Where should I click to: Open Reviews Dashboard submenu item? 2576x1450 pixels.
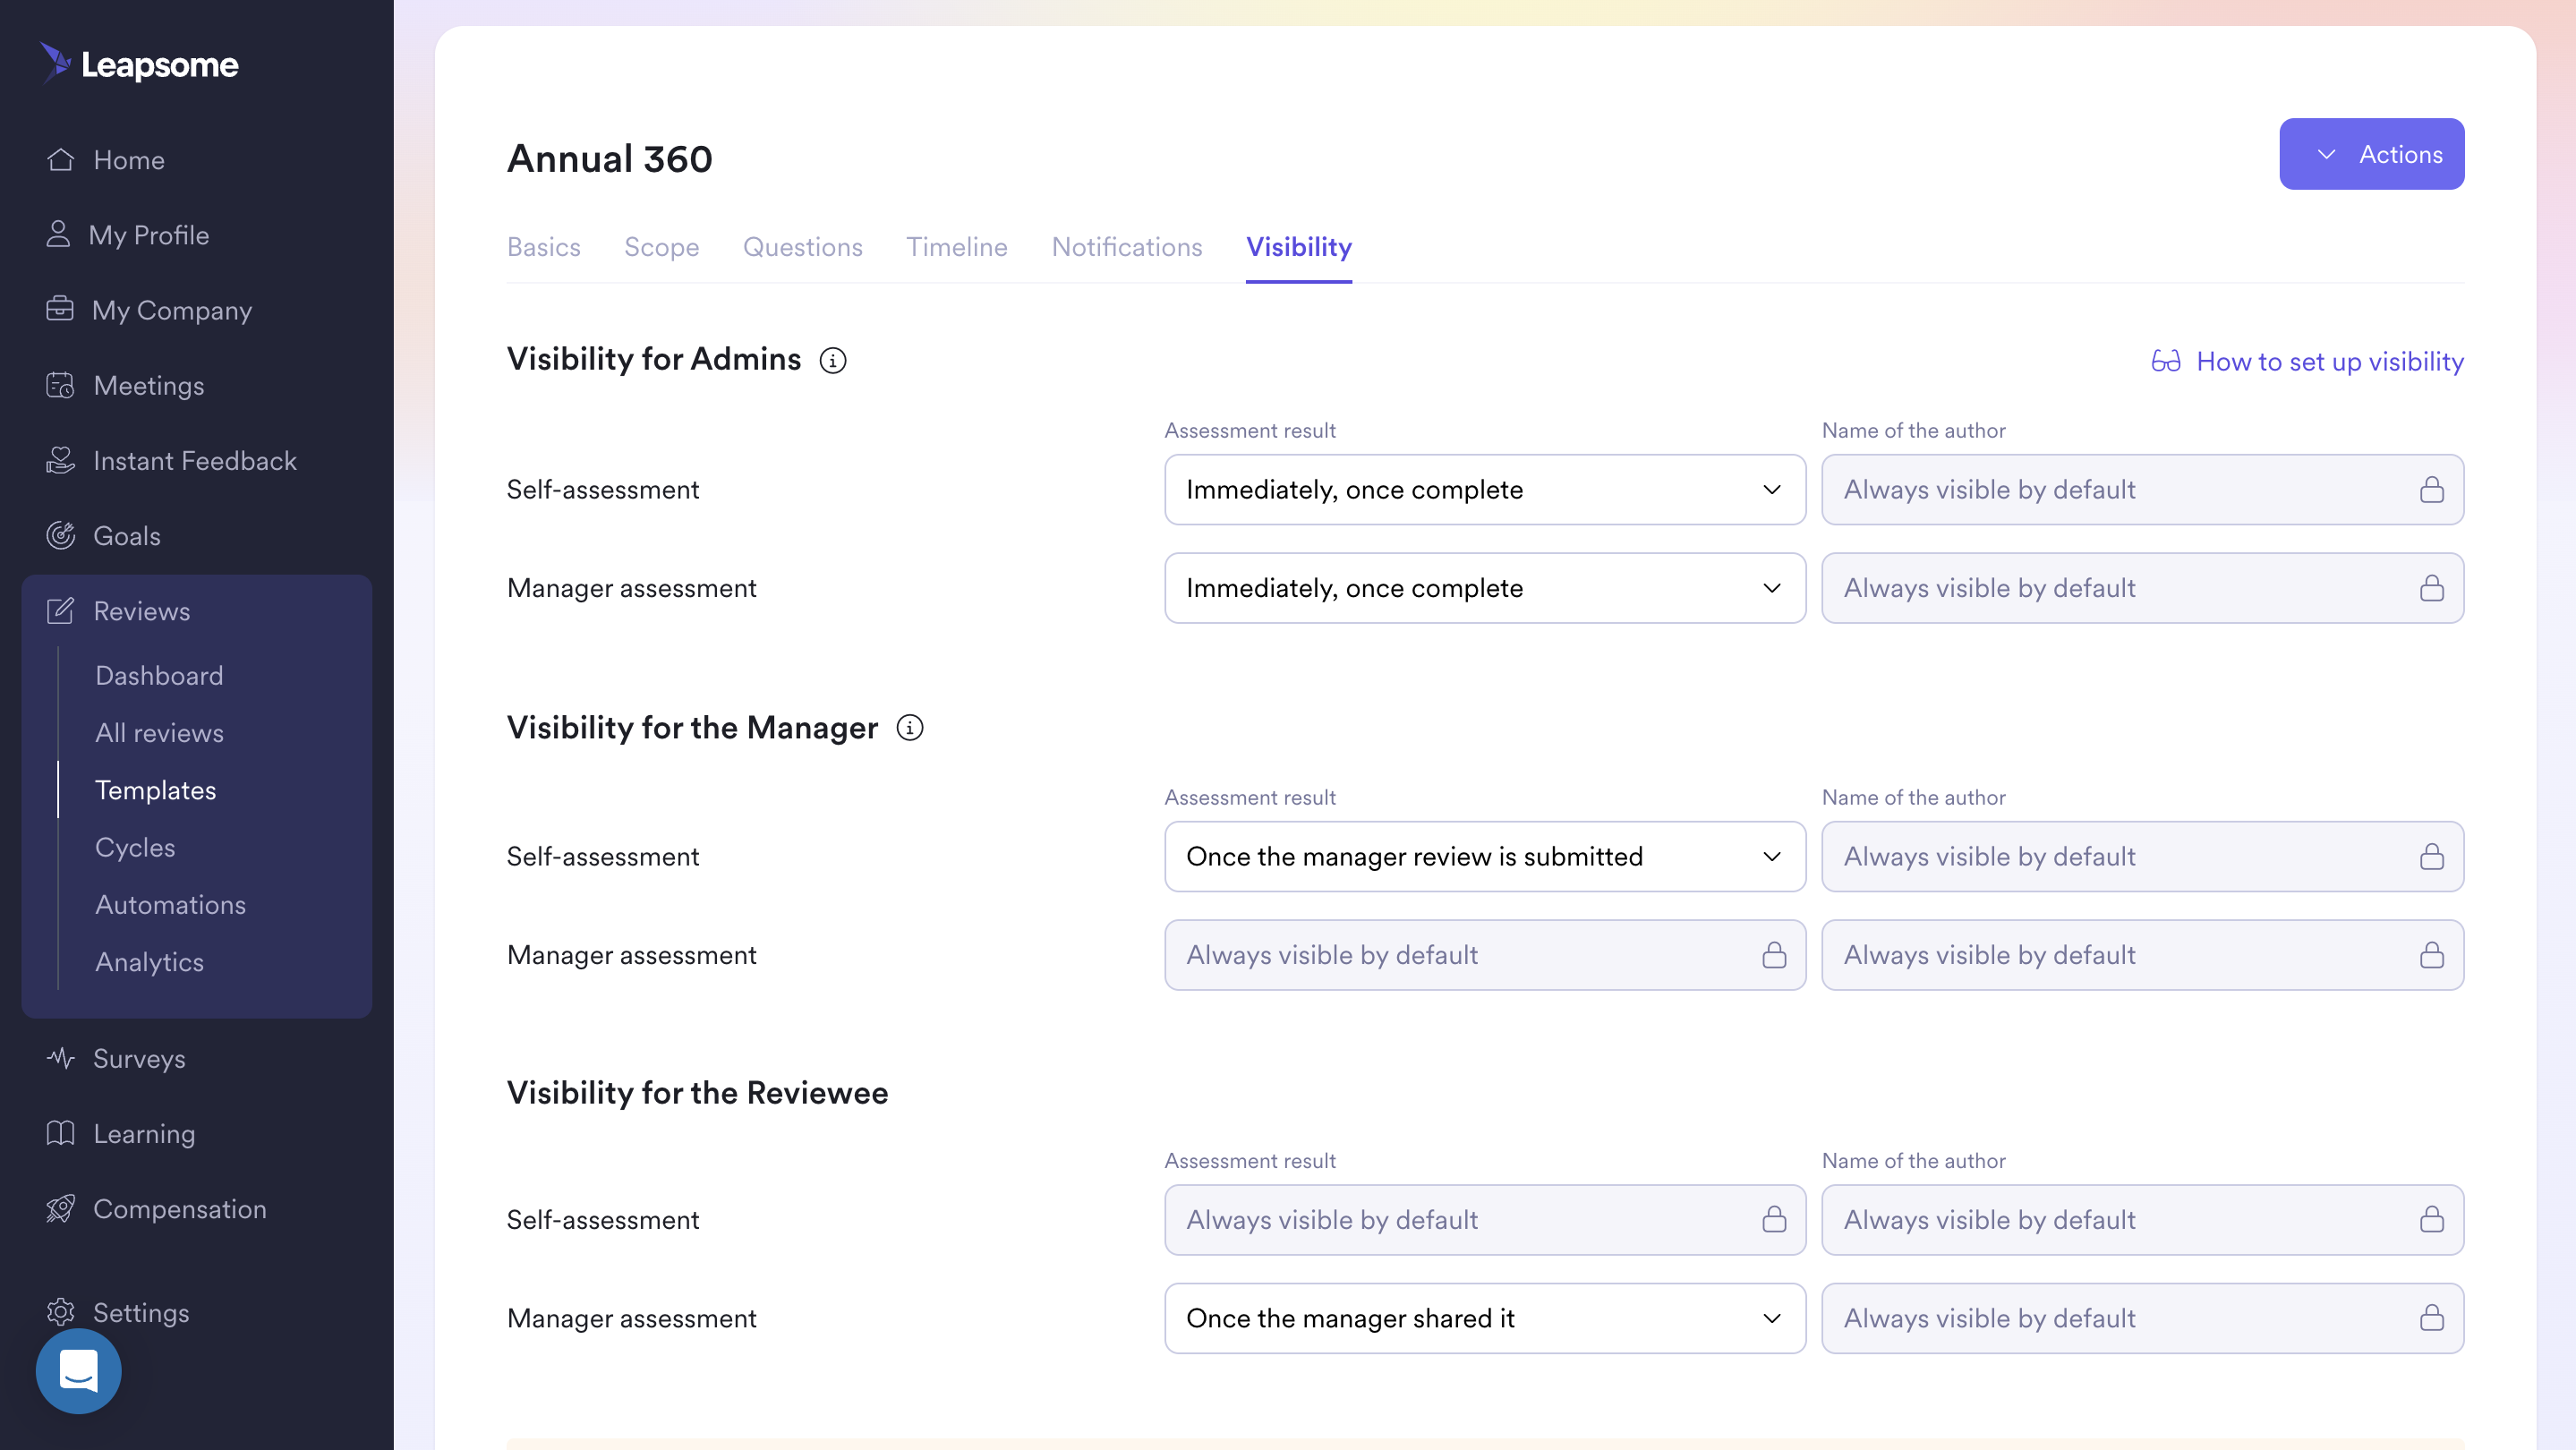(x=159, y=675)
